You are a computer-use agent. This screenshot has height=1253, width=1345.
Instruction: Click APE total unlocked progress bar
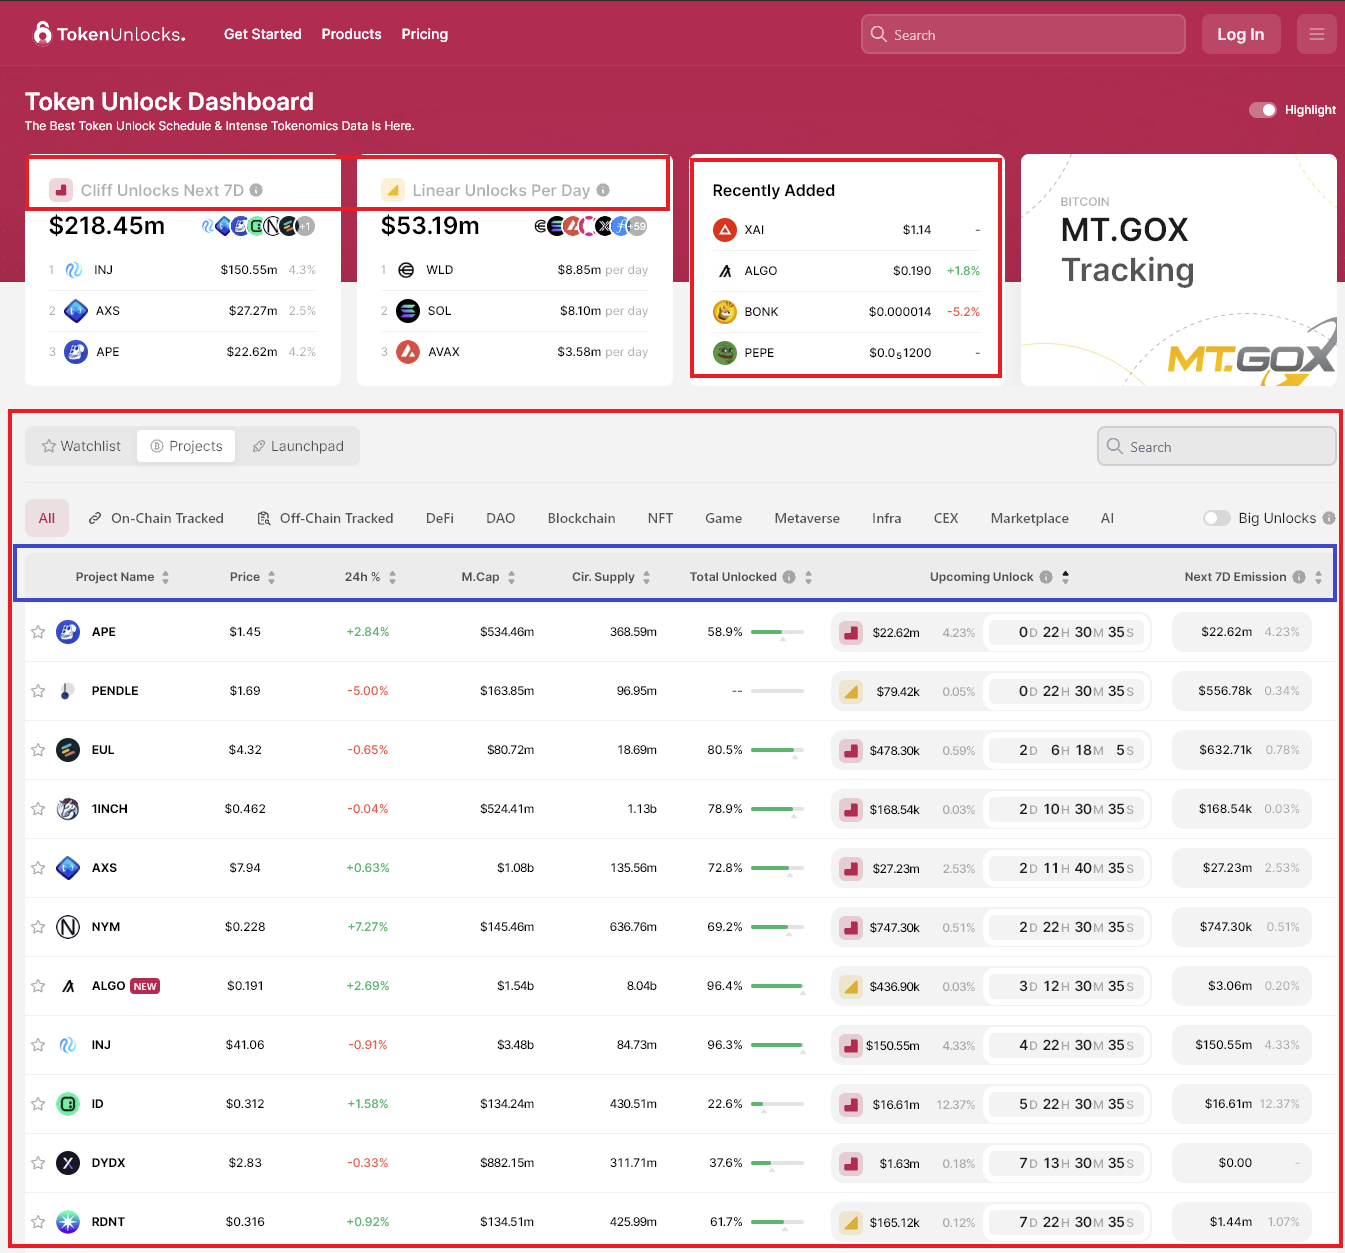point(777,632)
